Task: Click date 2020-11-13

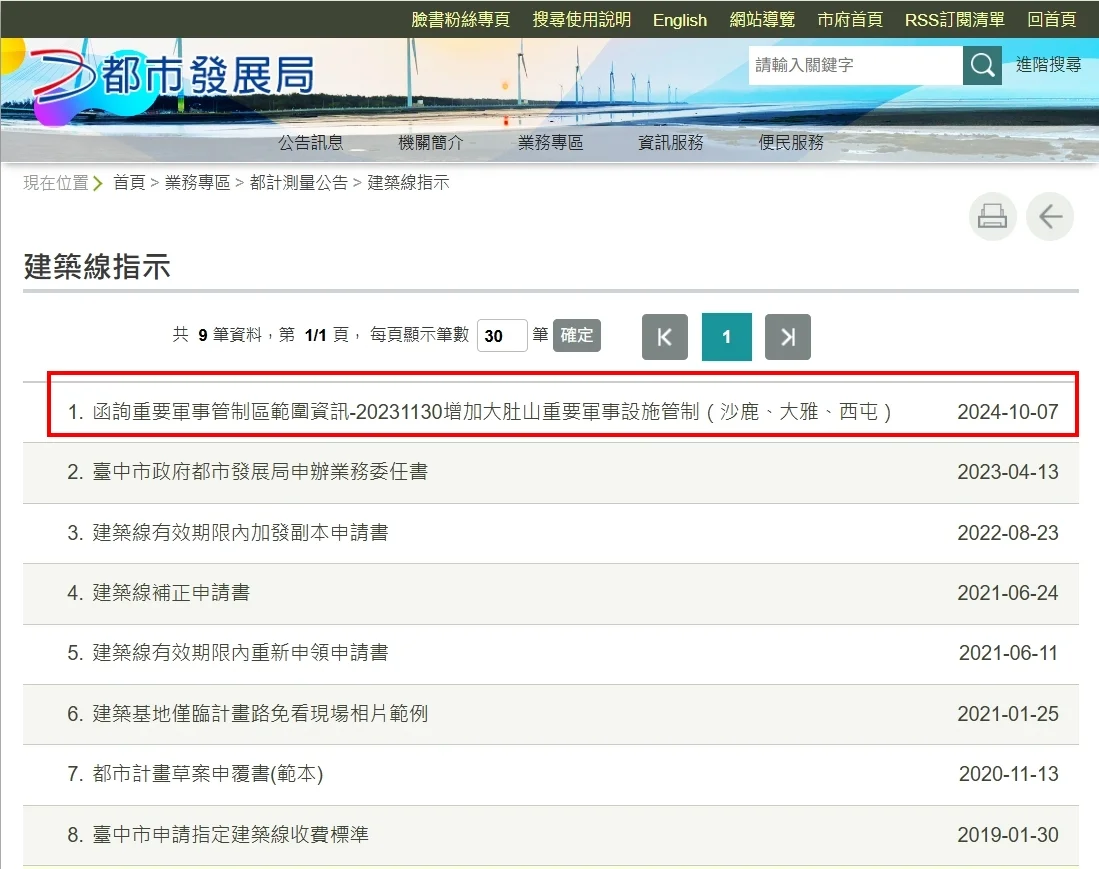Action: point(1009,774)
